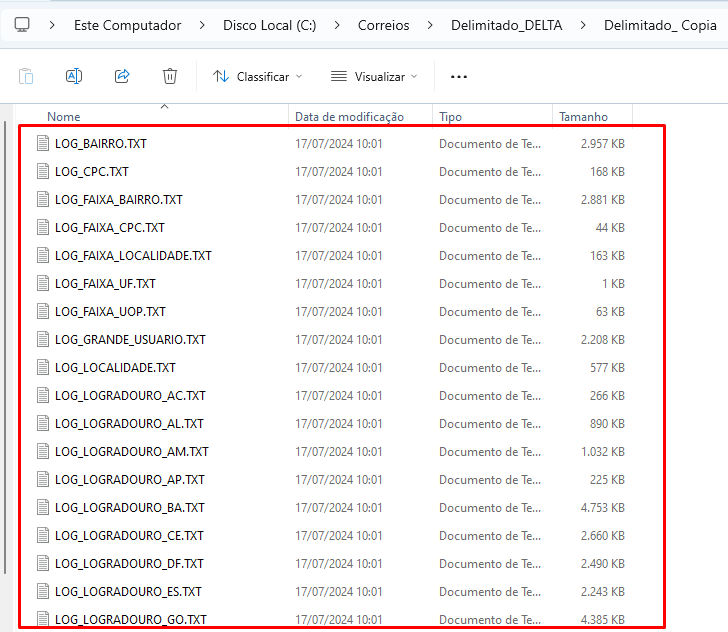
Task: Click the file icon of LOG_LOGRADOURO_AL.TXT
Action: (43, 423)
